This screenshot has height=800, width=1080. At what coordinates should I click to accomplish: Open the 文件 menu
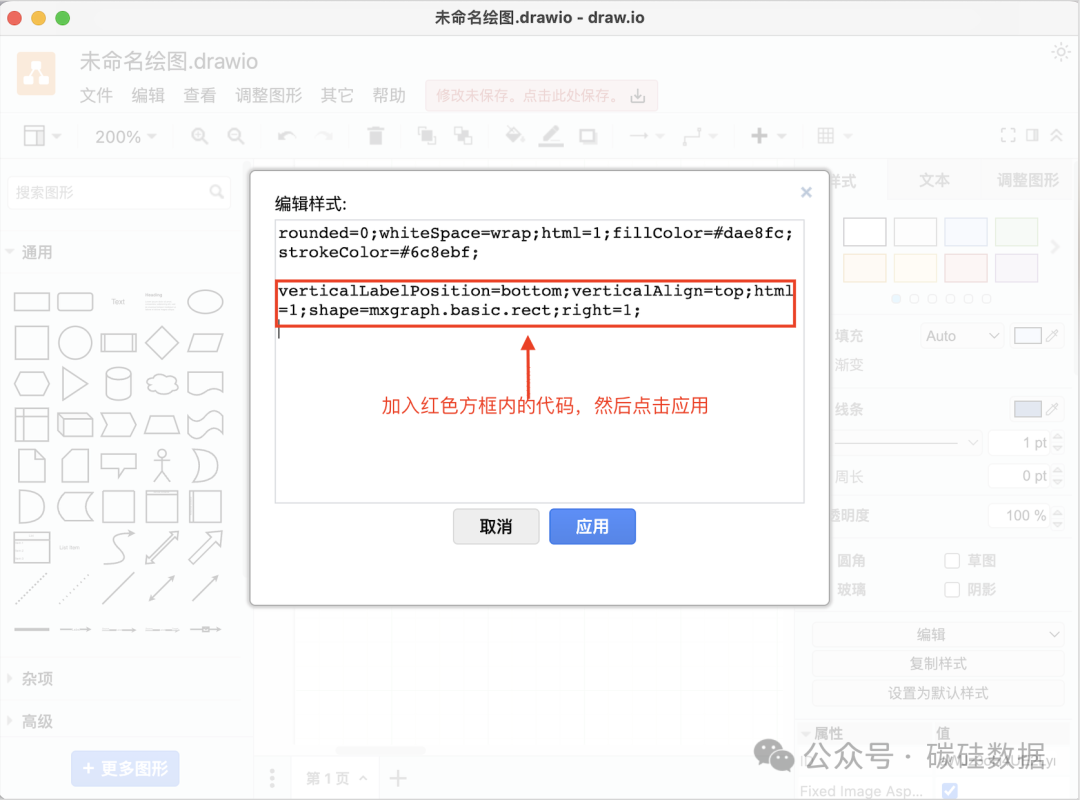point(96,96)
